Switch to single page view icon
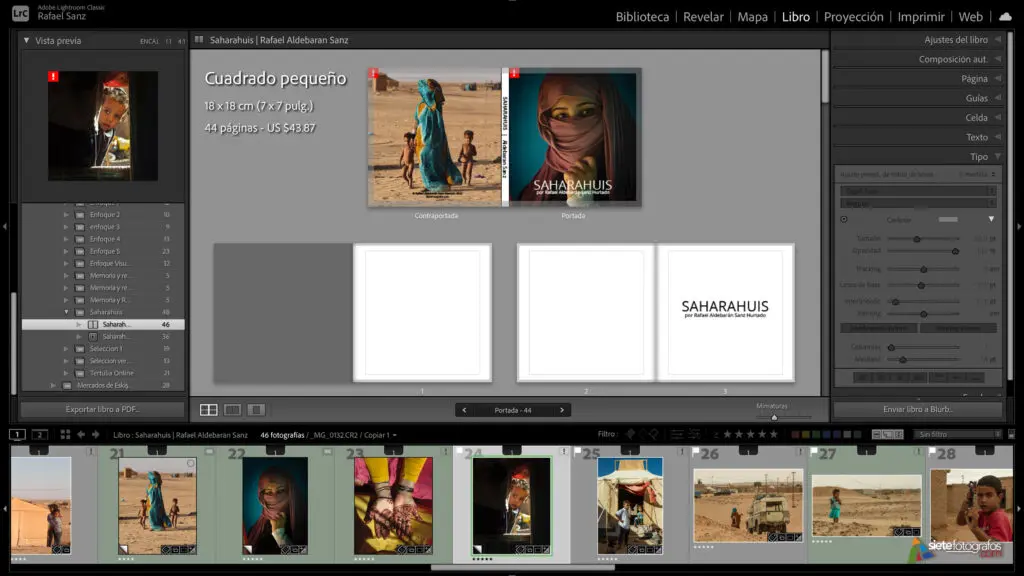This screenshot has width=1024, height=576. point(256,410)
